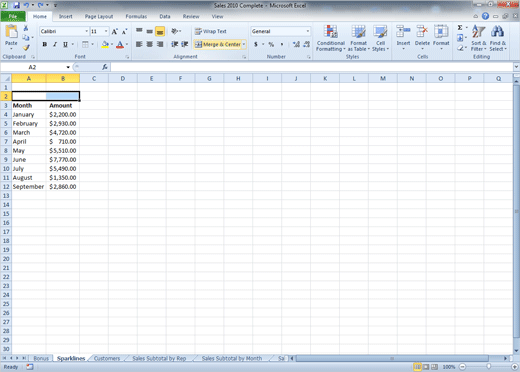Image resolution: width=520 pixels, height=372 pixels.
Task: Open Sales Subtotal by Rep sheet
Action: pyautogui.click(x=159, y=358)
